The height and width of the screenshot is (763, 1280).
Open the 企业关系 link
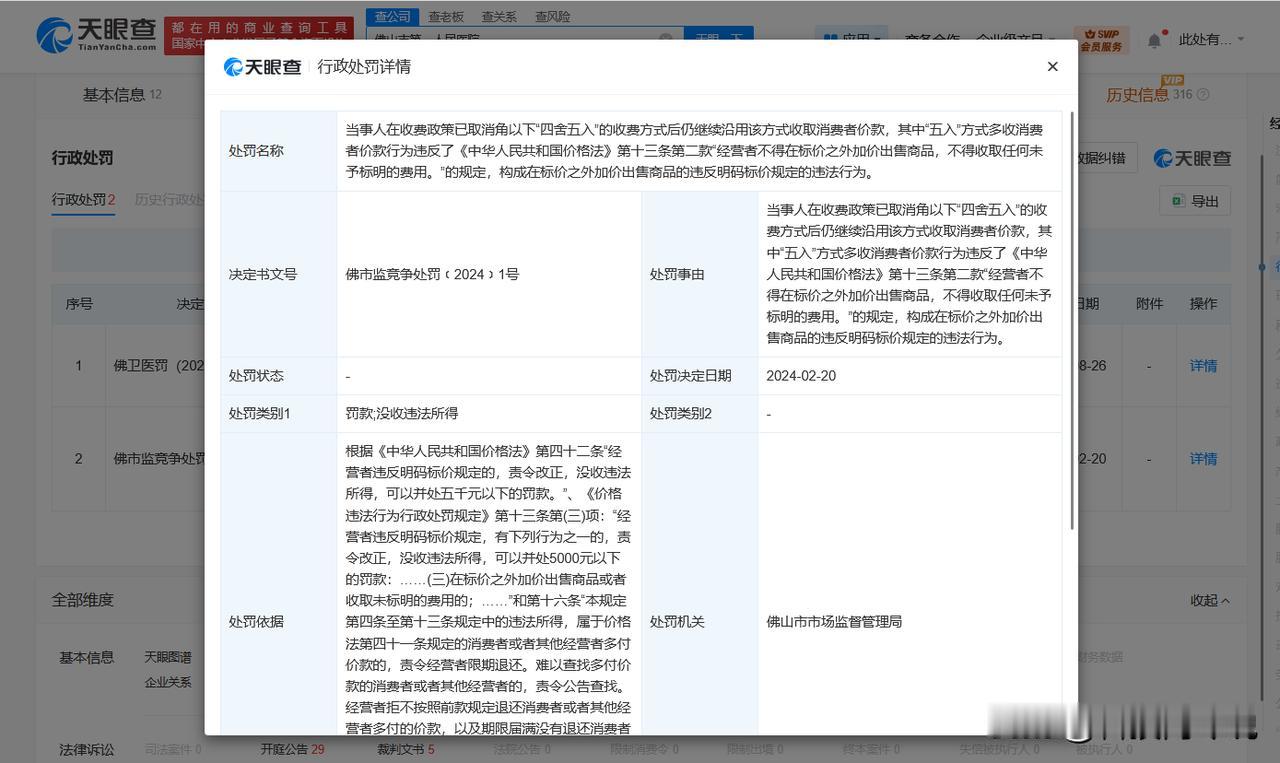tap(168, 682)
